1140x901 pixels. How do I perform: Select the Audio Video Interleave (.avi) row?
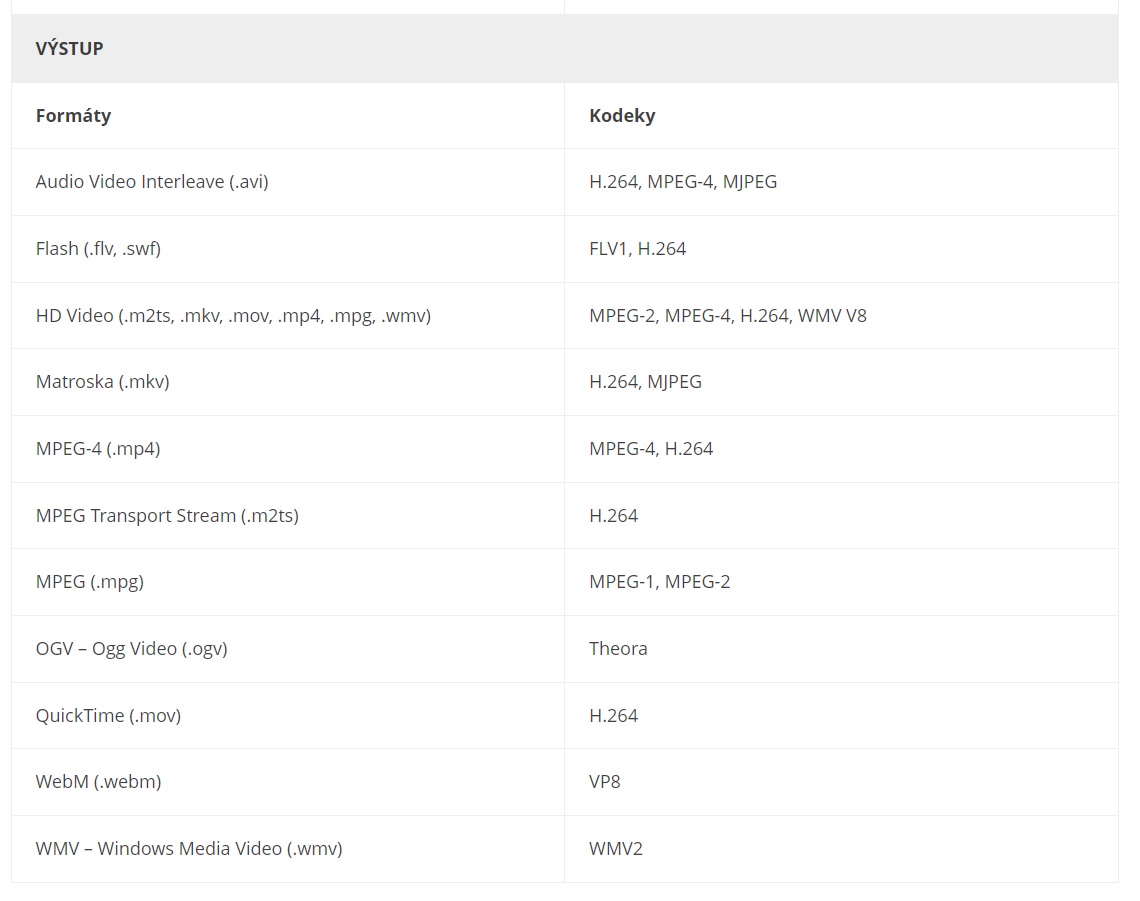tap(565, 182)
